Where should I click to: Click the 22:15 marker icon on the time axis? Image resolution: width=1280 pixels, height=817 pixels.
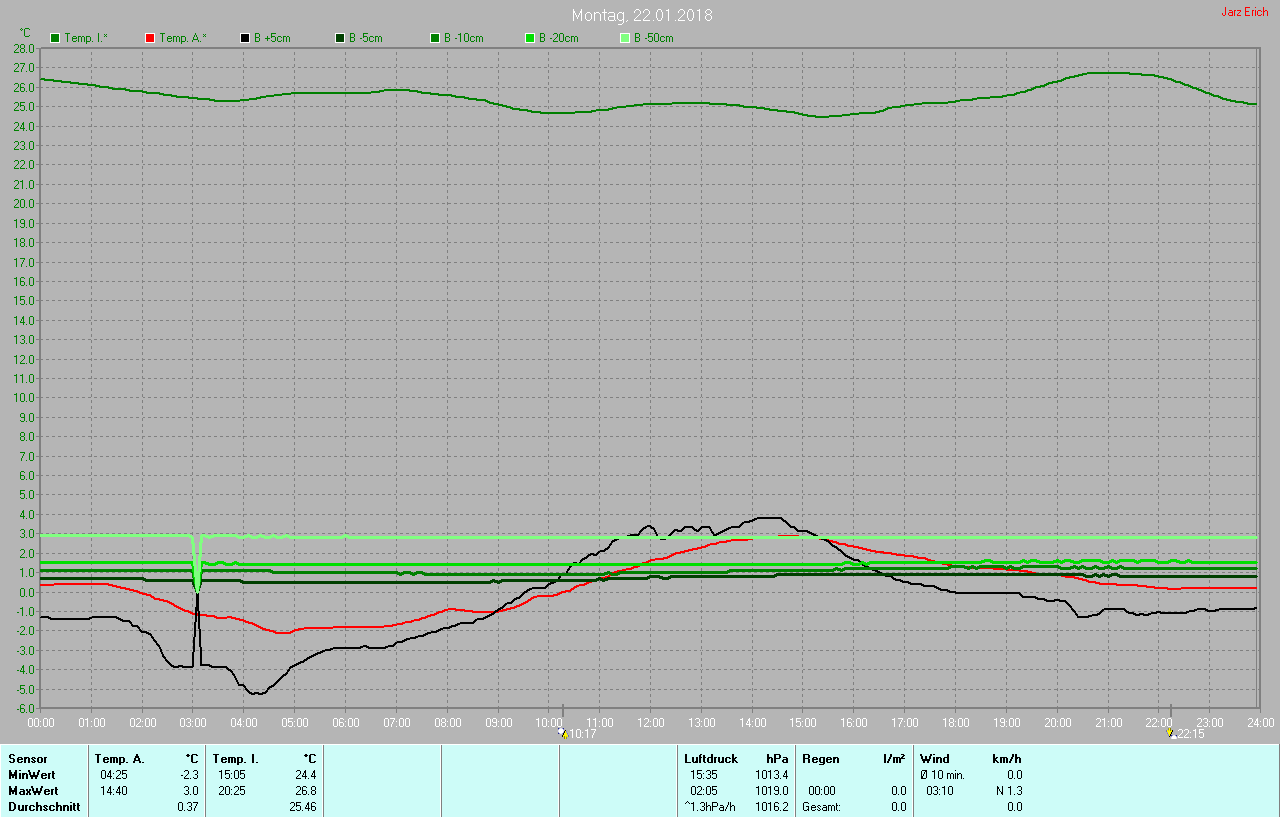[x=1171, y=733]
